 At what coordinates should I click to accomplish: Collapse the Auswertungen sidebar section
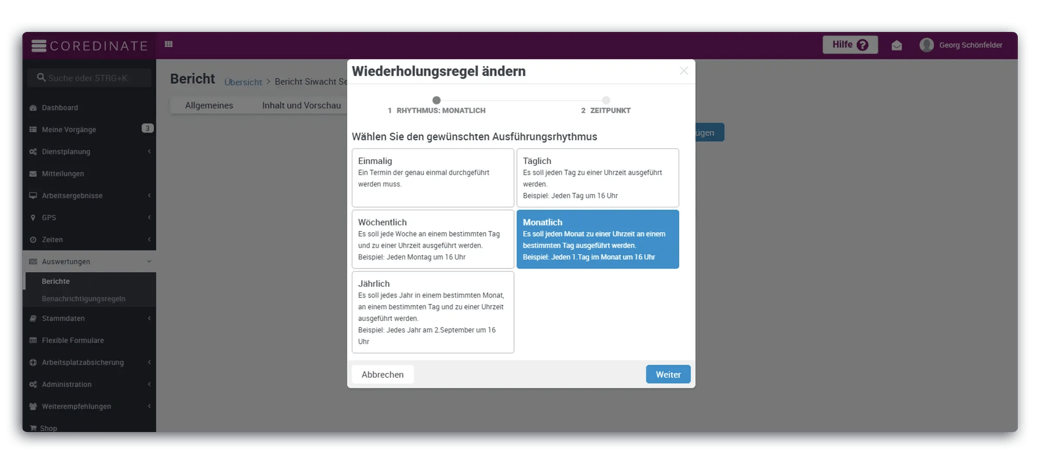[90, 262]
